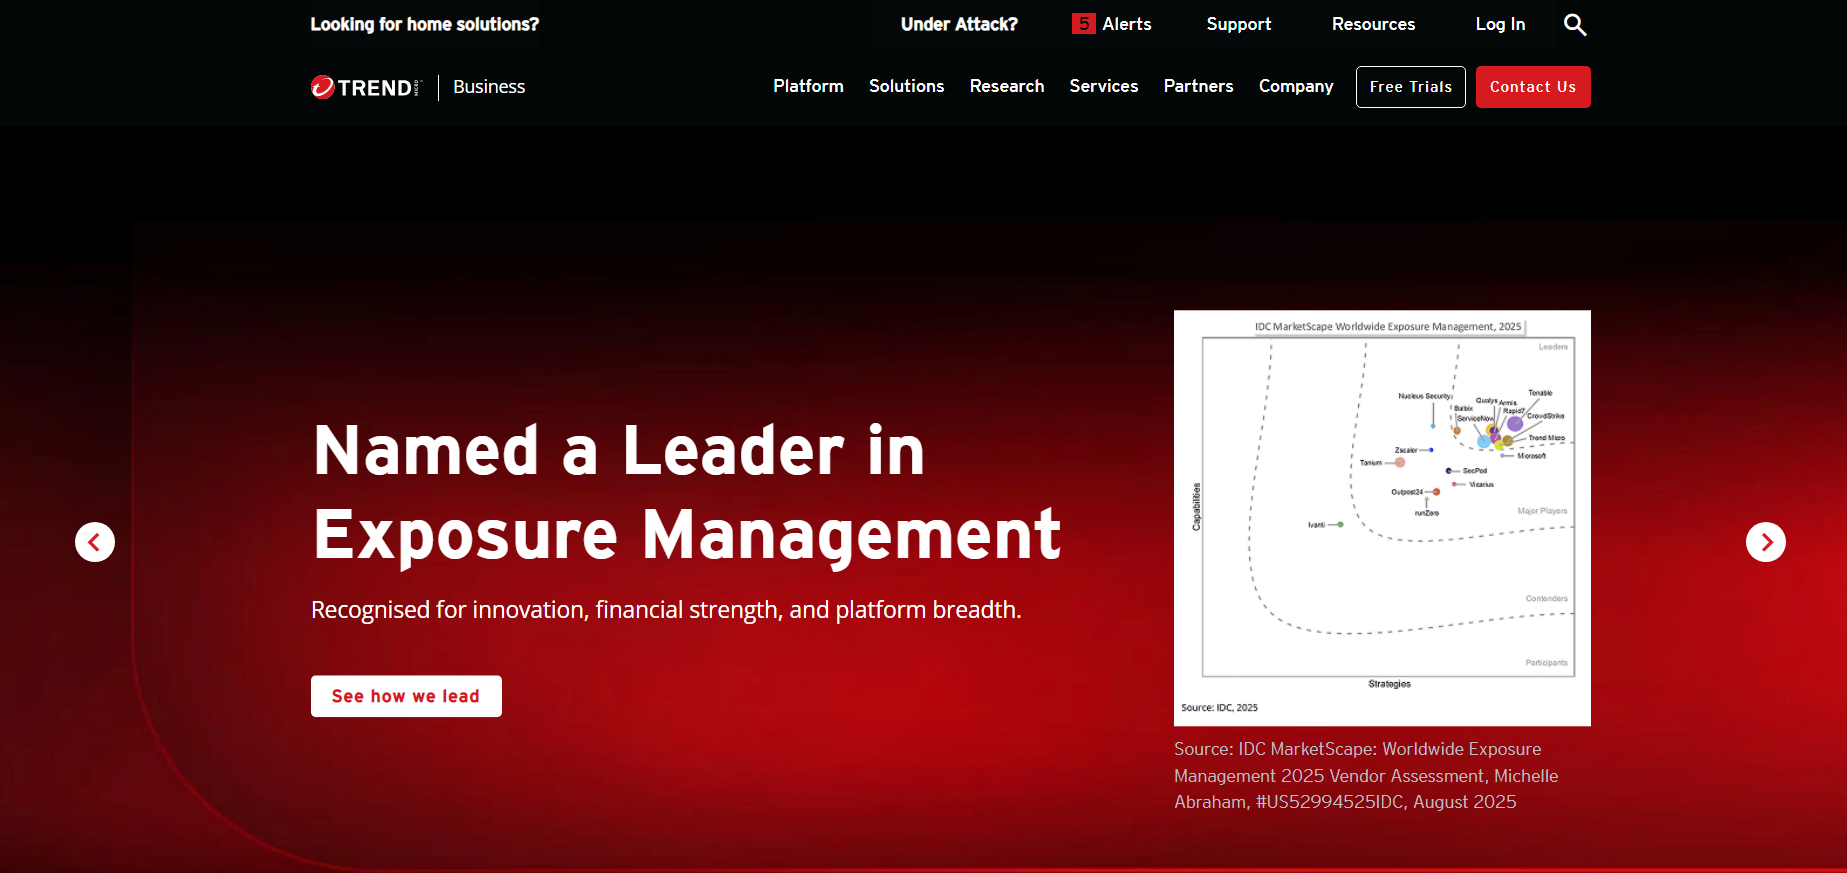Go to previous carousel slide
Screen dimensions: 1847x873
click(95, 542)
